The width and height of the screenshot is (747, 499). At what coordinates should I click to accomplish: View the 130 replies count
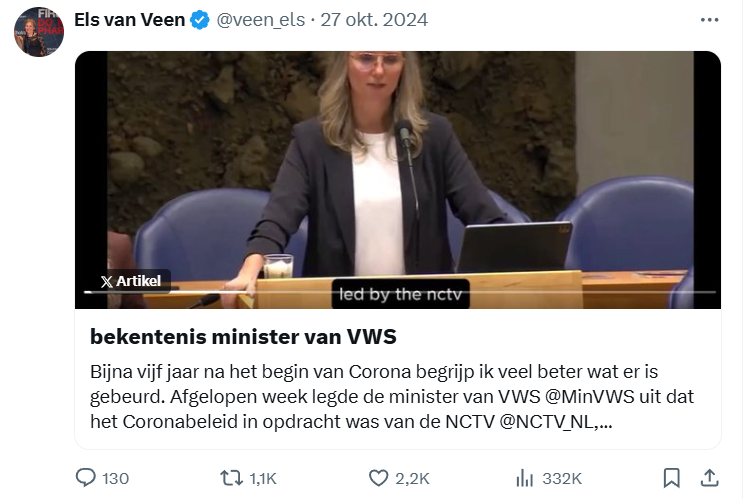point(116,479)
